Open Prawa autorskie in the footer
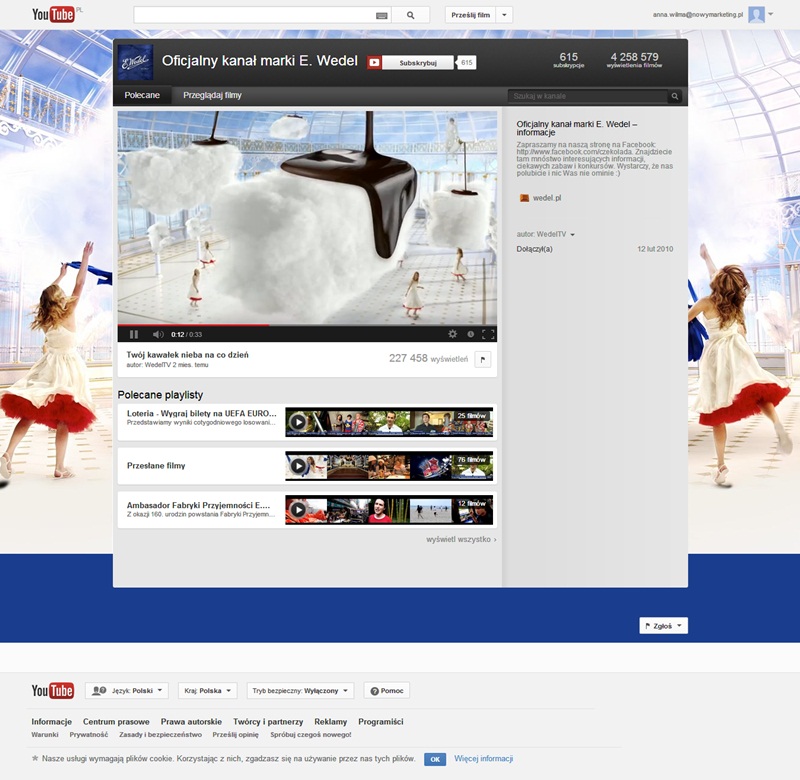This screenshot has width=800, height=780. tap(191, 722)
